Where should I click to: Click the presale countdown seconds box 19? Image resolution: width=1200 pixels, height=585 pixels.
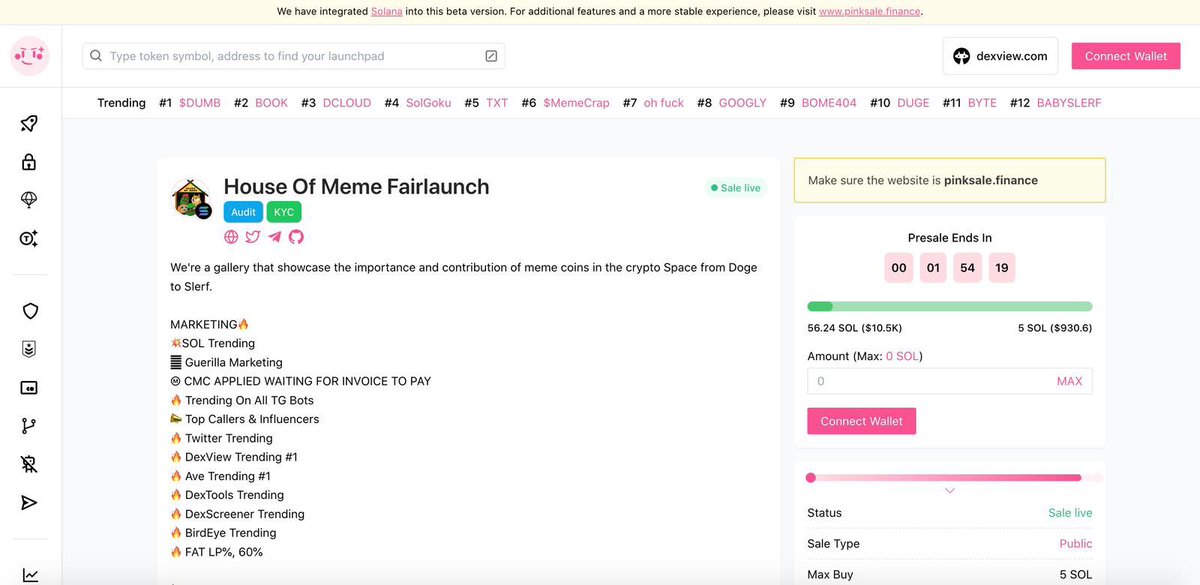tap(1003, 268)
